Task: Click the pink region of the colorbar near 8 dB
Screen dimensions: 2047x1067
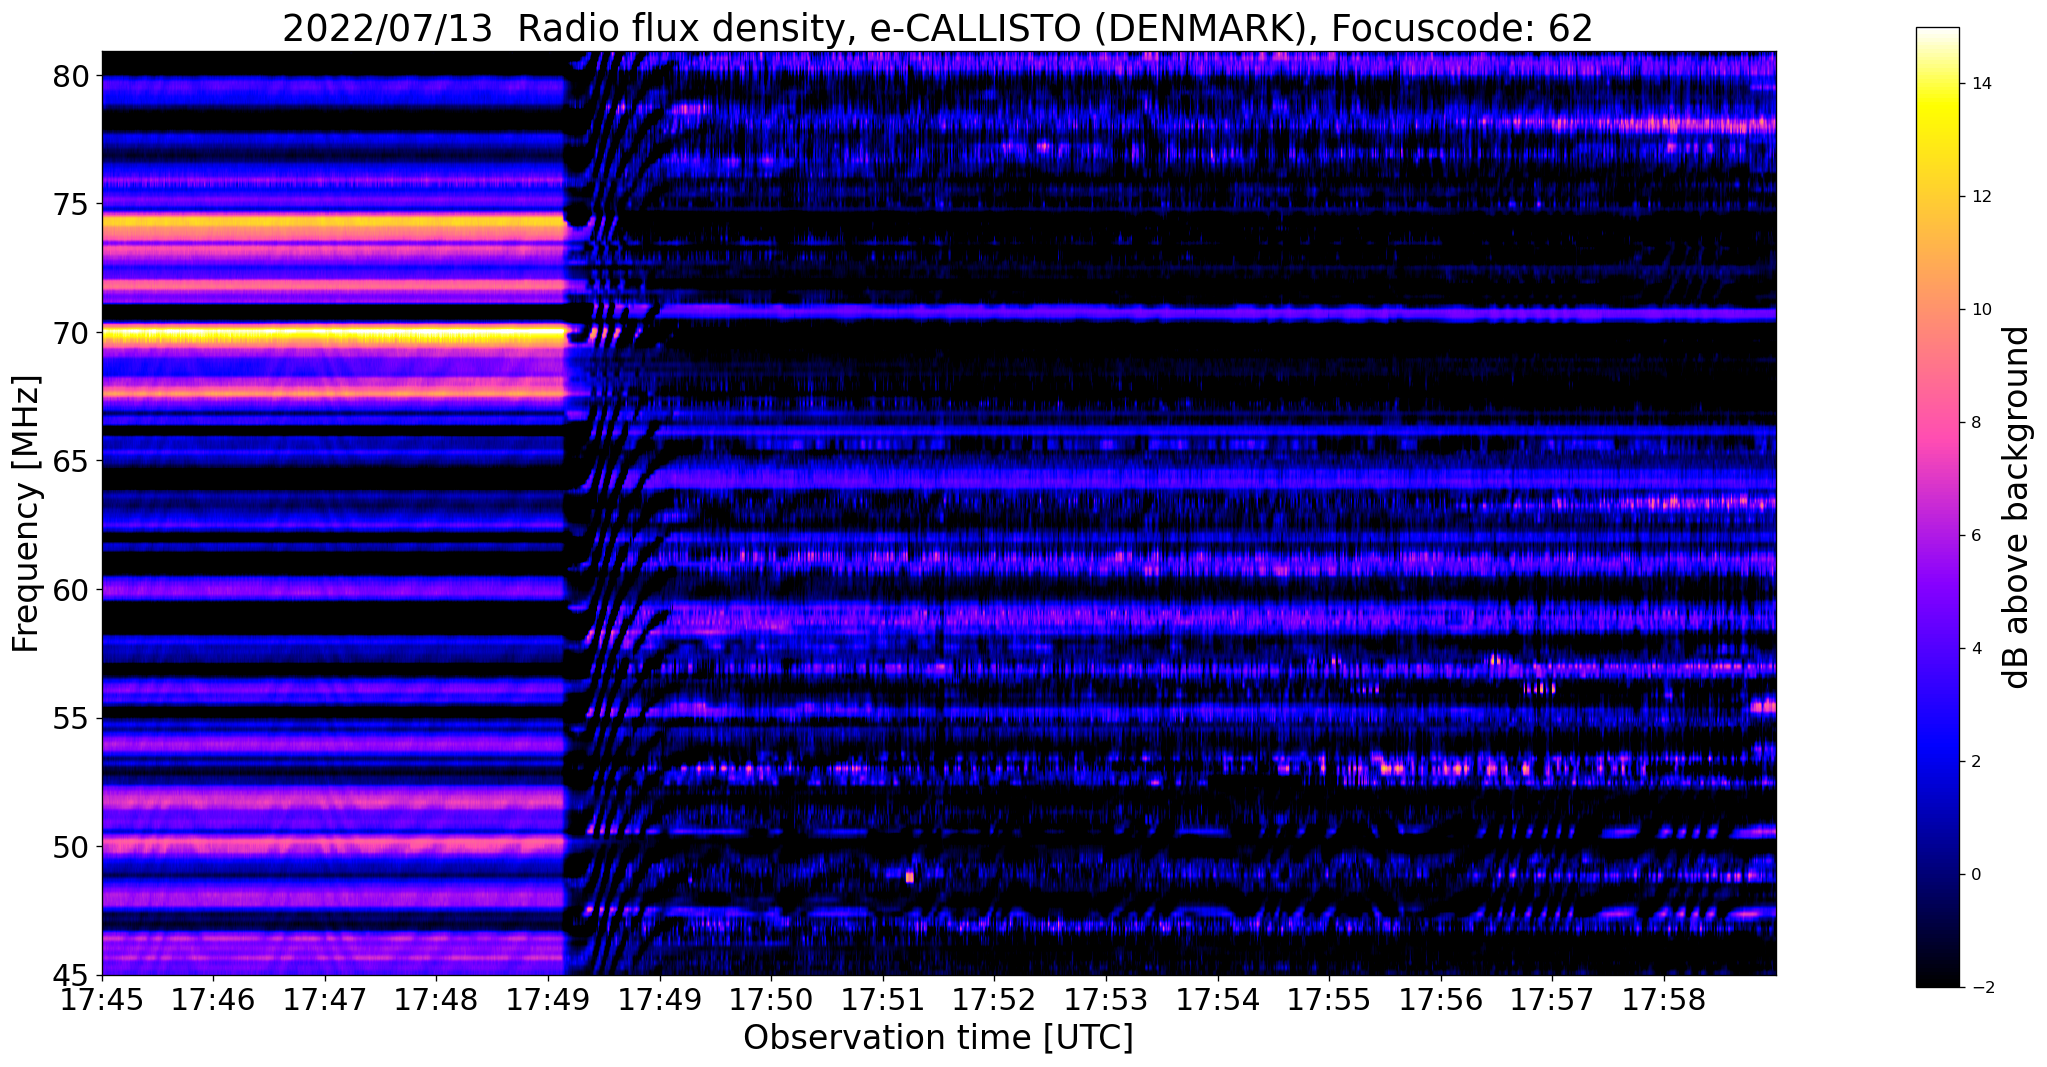Action: coord(1937,423)
